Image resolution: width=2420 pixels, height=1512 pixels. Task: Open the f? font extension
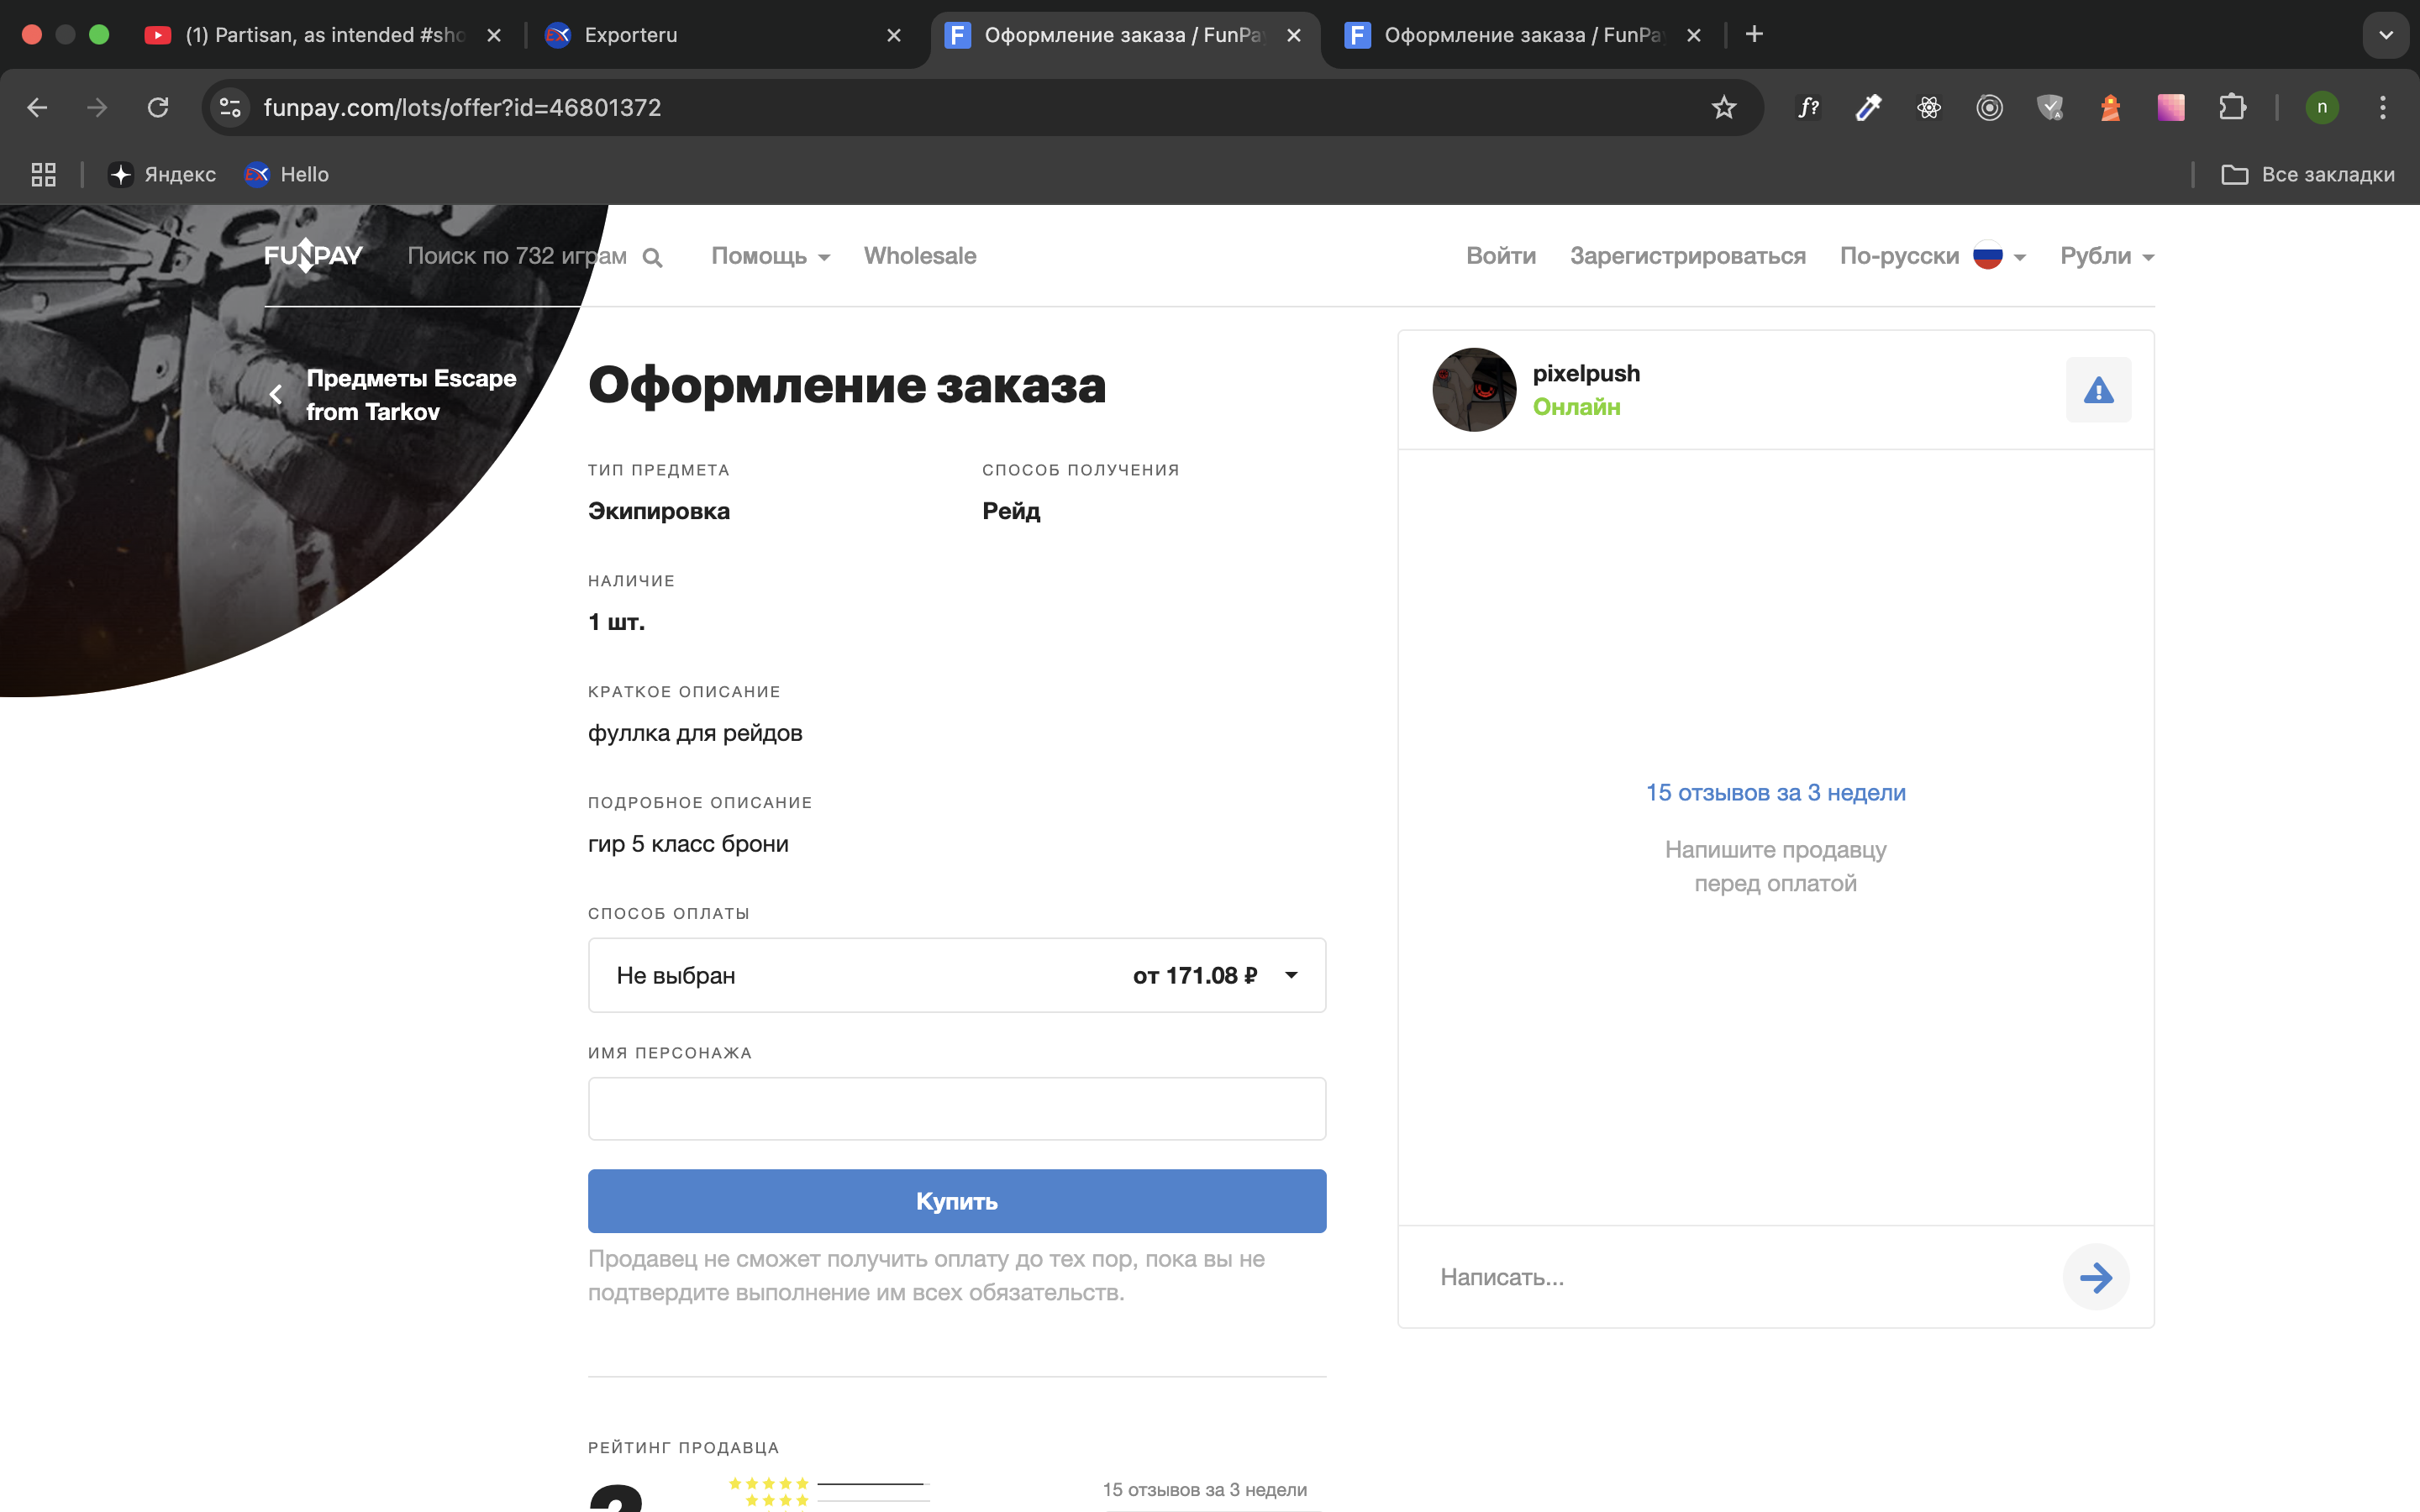pyautogui.click(x=1808, y=108)
